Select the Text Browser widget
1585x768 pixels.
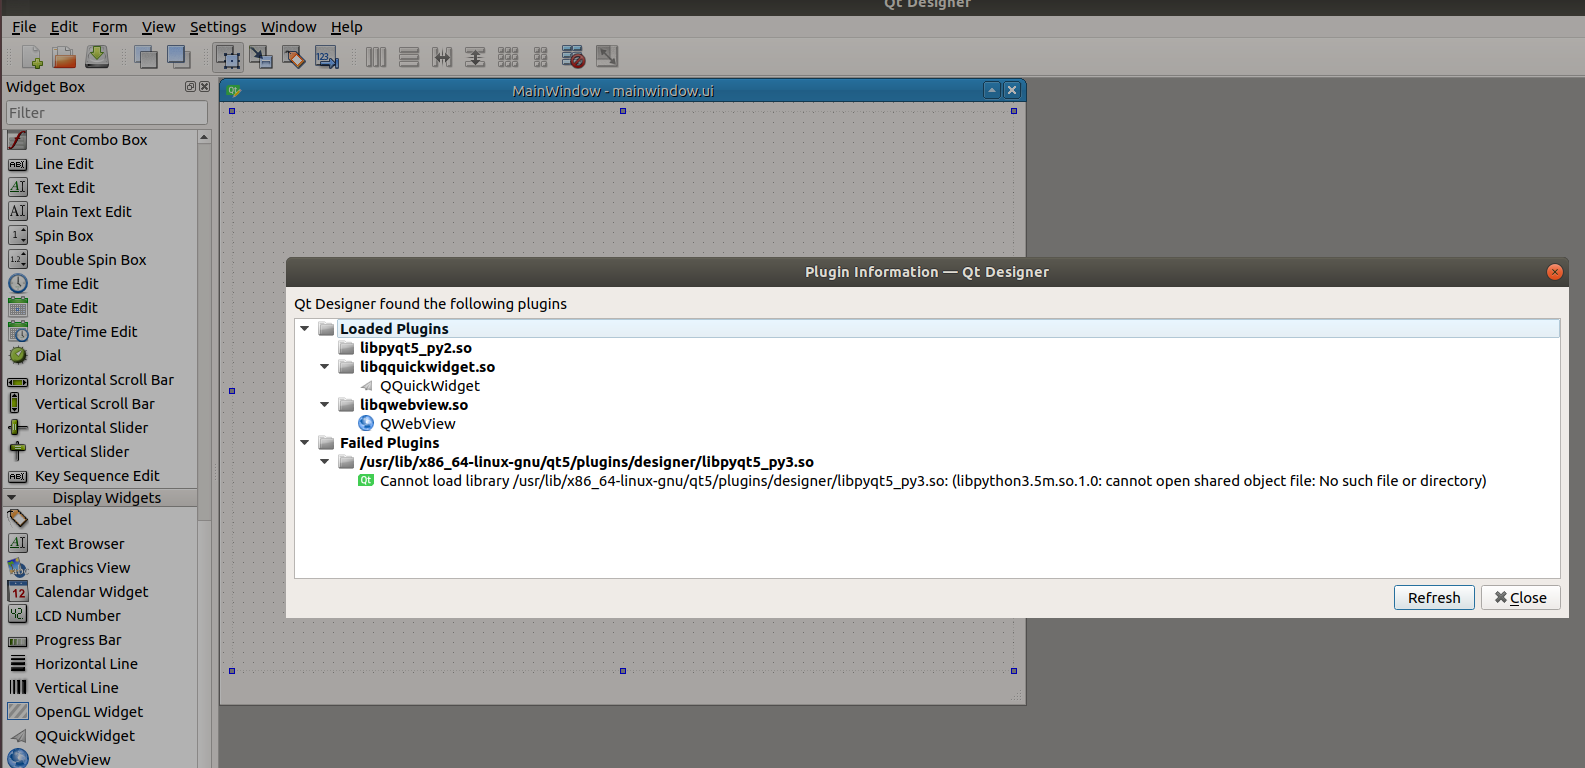(x=80, y=544)
